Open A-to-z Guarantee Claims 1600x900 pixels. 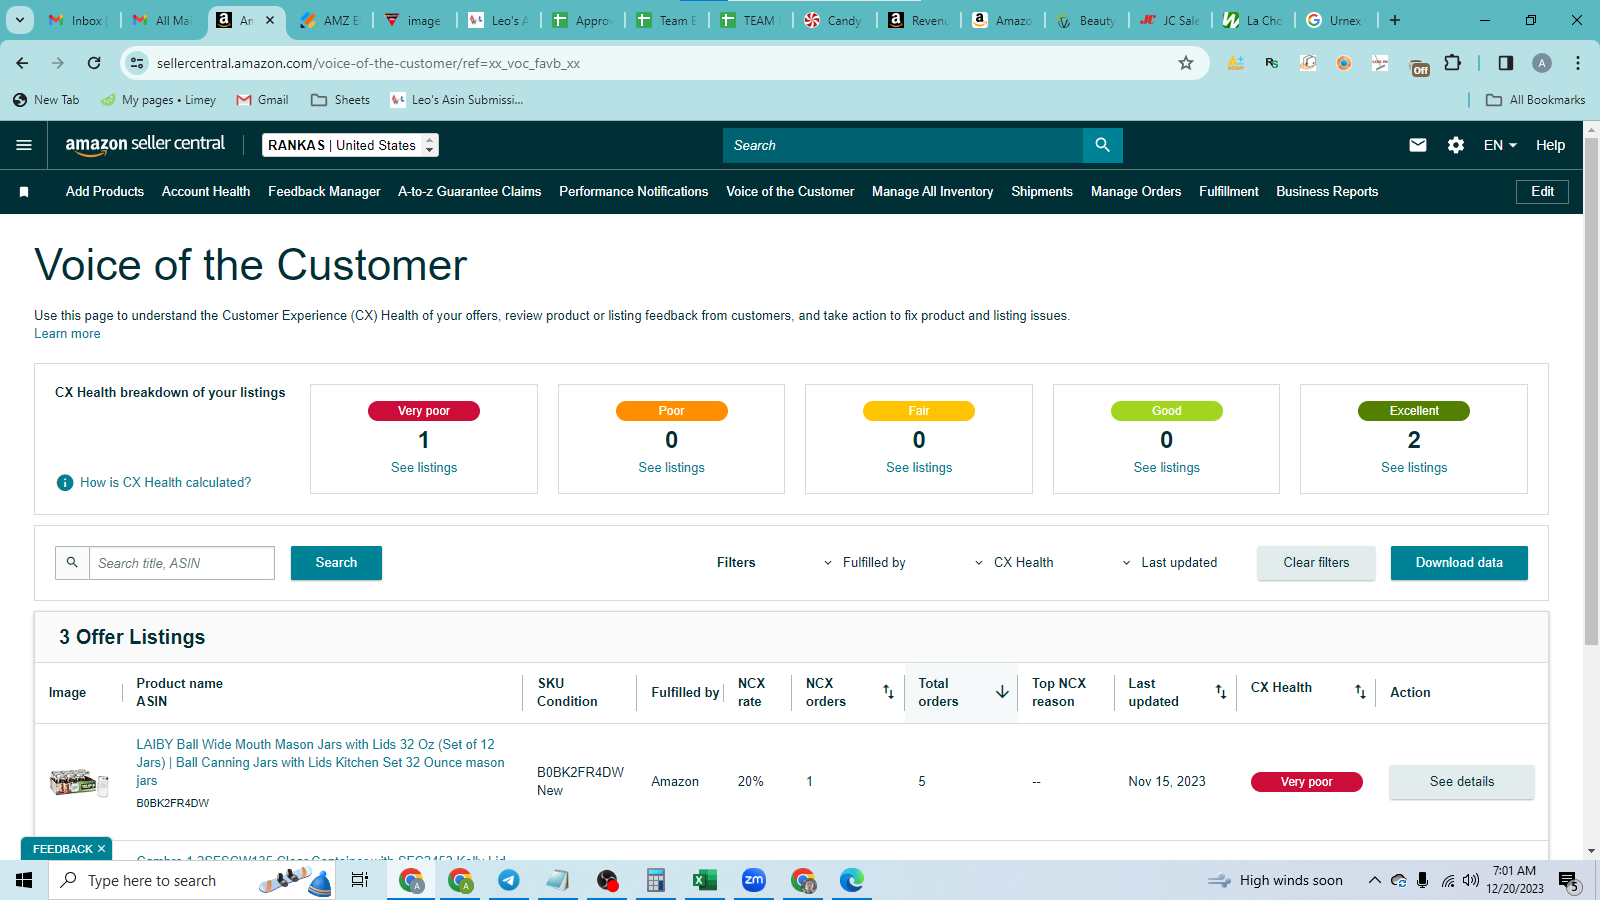pos(470,192)
